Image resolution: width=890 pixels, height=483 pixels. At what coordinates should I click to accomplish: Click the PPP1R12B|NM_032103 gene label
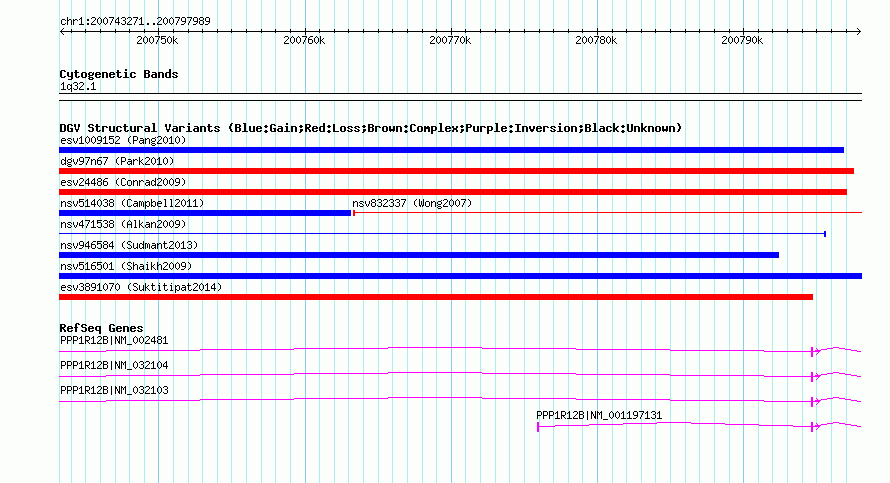pos(114,390)
